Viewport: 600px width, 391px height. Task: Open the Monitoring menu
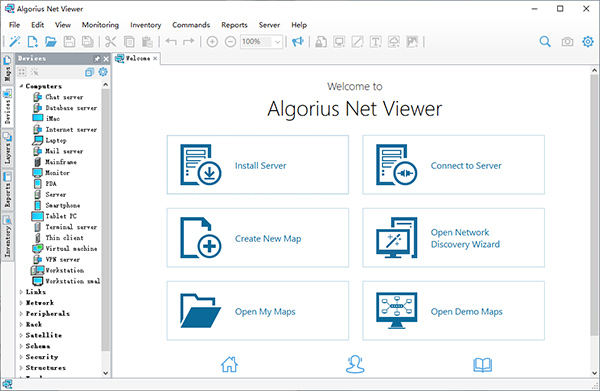(100, 25)
